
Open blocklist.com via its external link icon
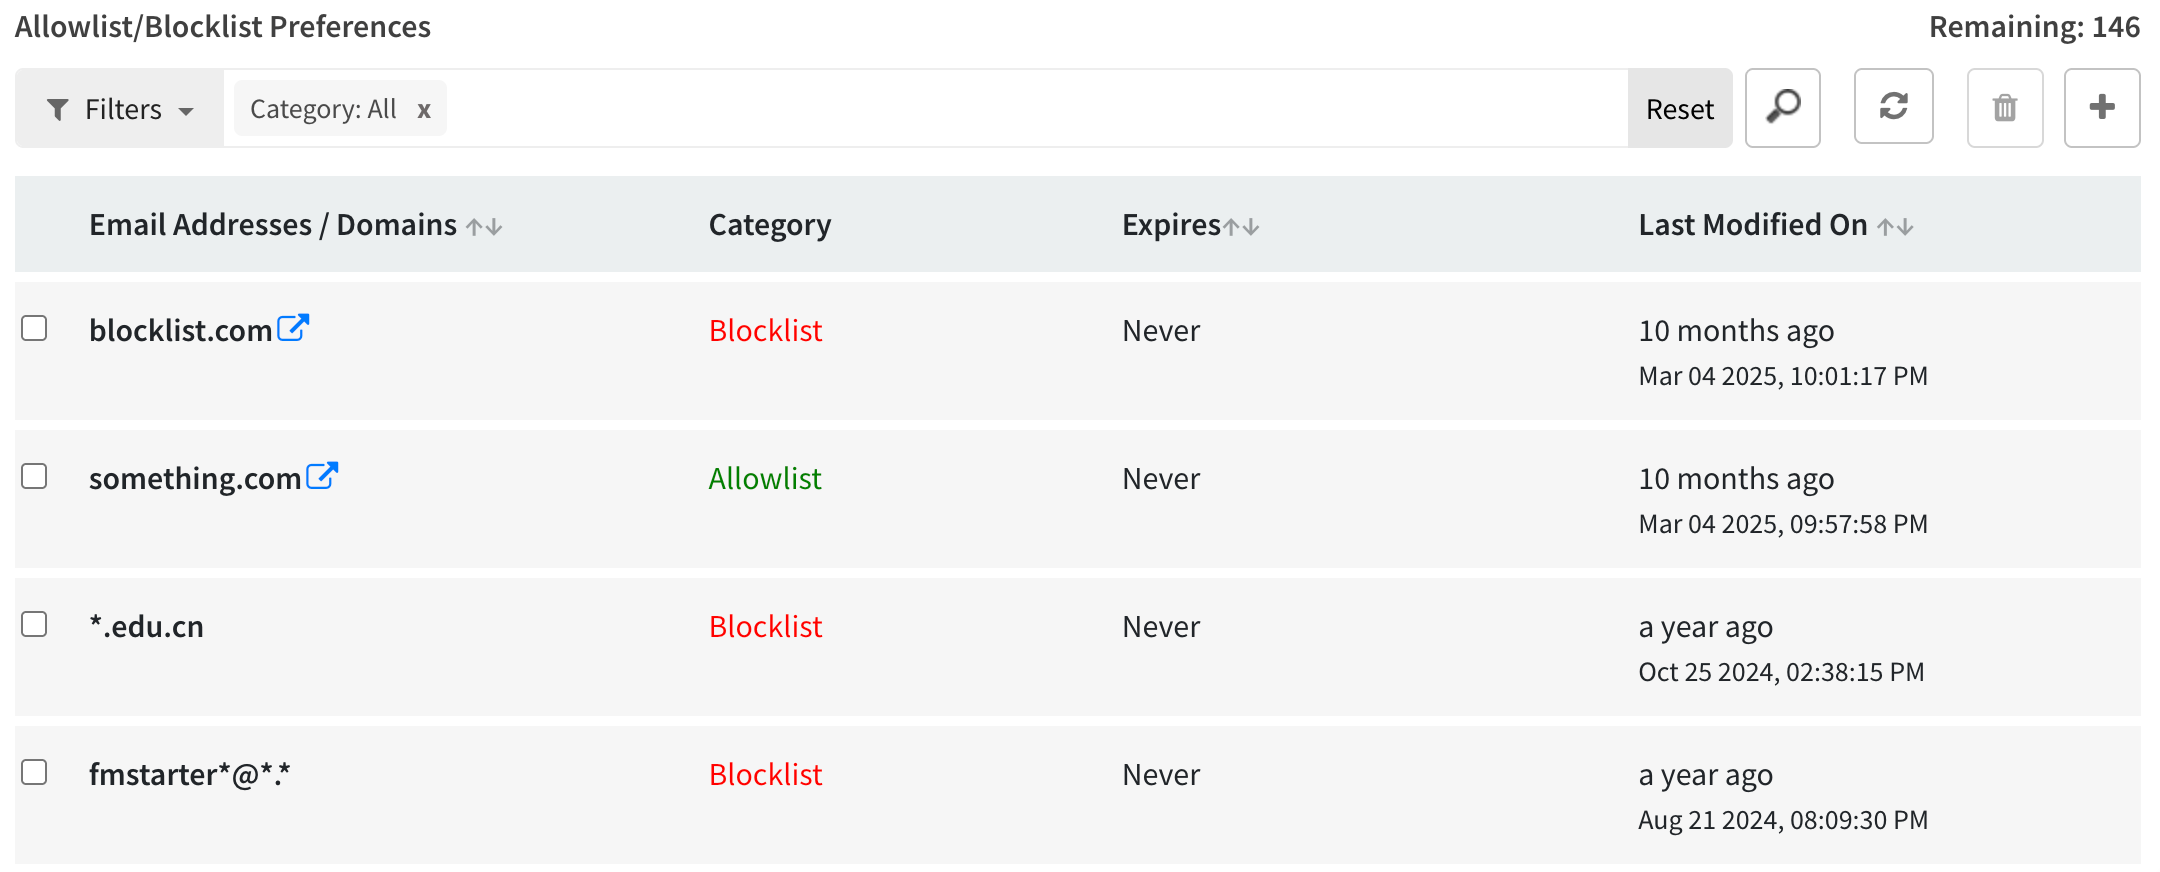click(293, 327)
